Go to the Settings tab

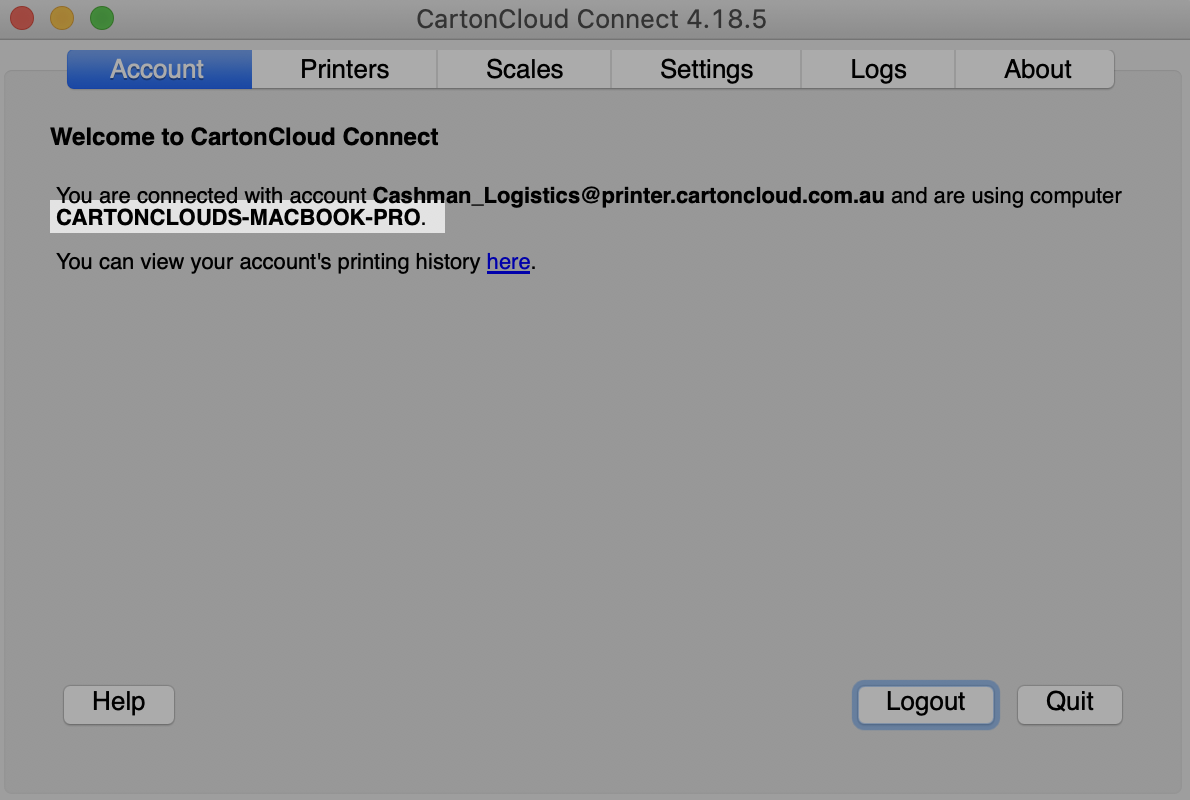click(706, 69)
